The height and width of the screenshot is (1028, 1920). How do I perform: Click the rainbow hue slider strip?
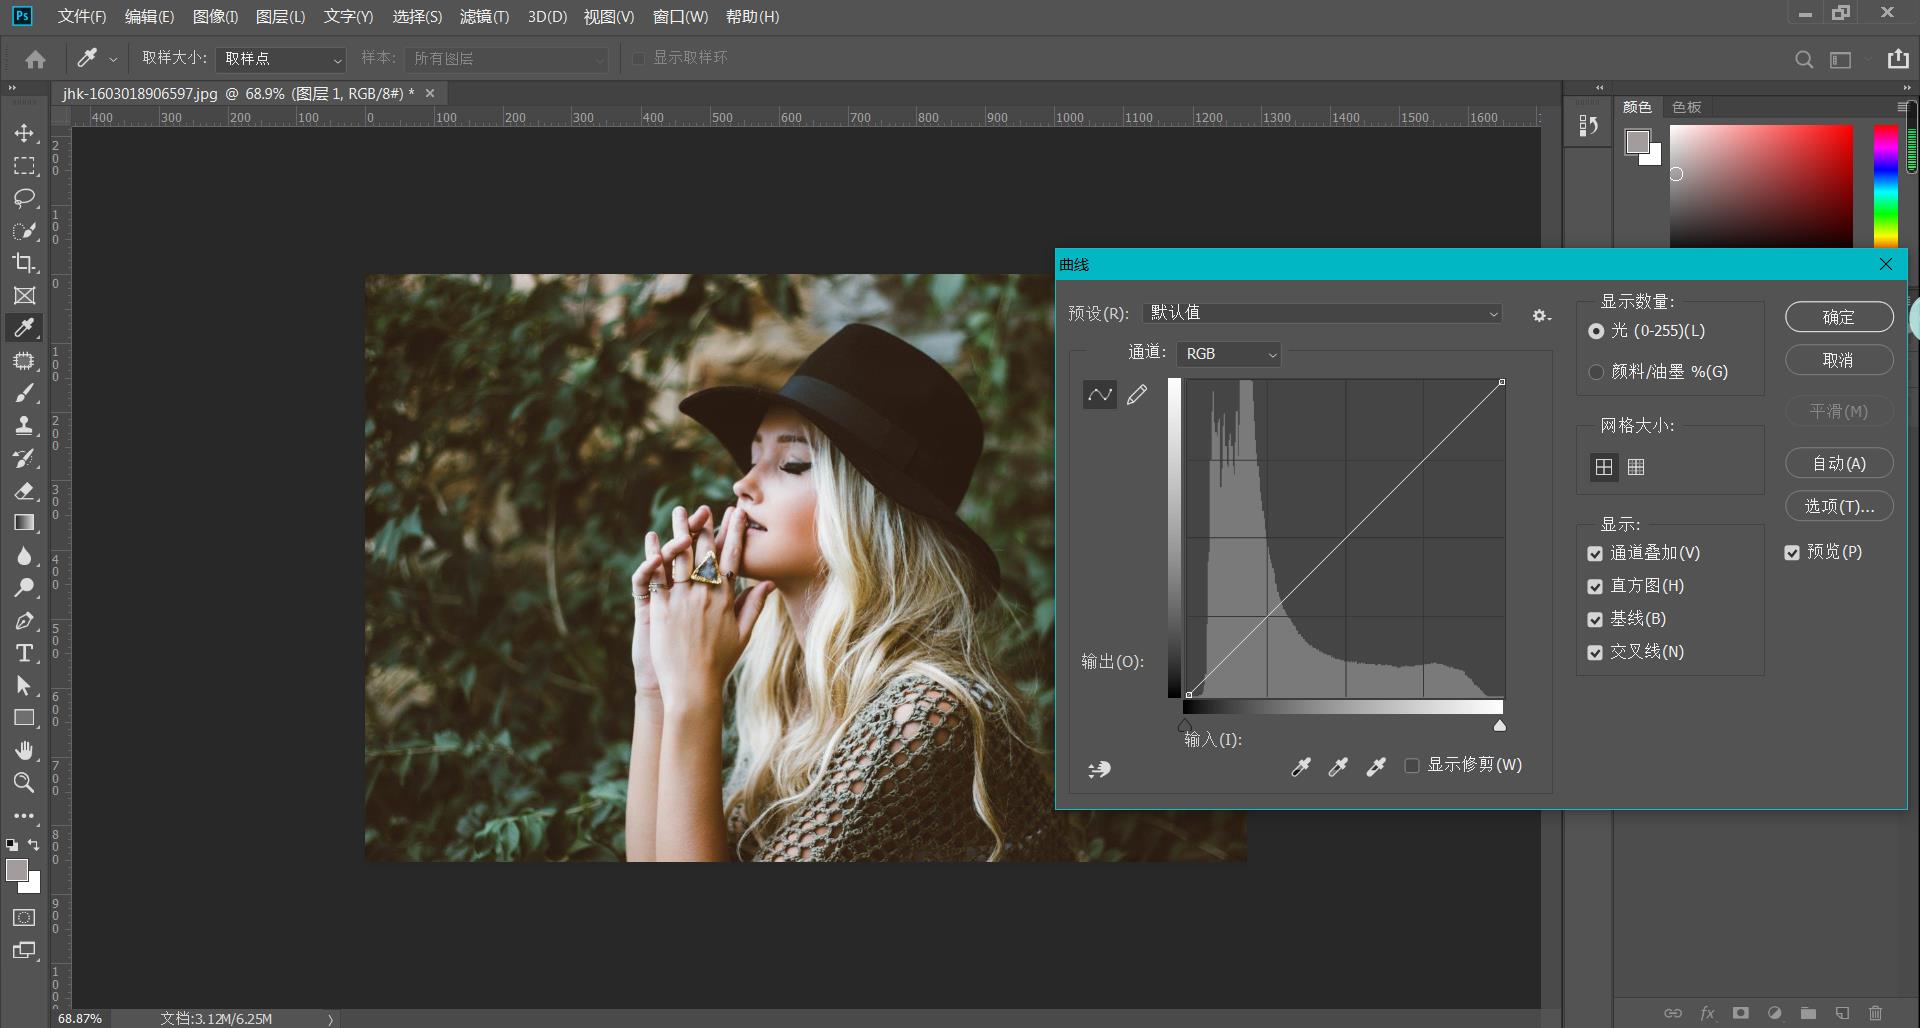pyautogui.click(x=1885, y=185)
